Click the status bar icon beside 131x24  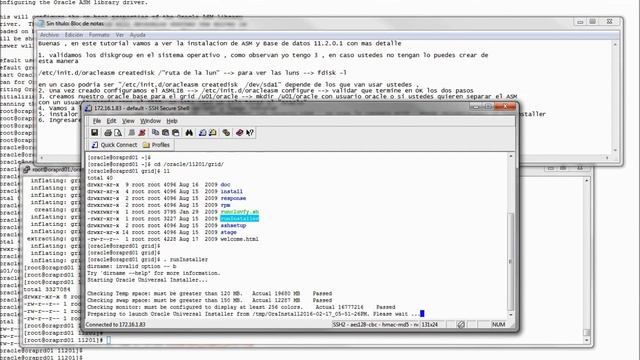[x=460, y=324]
